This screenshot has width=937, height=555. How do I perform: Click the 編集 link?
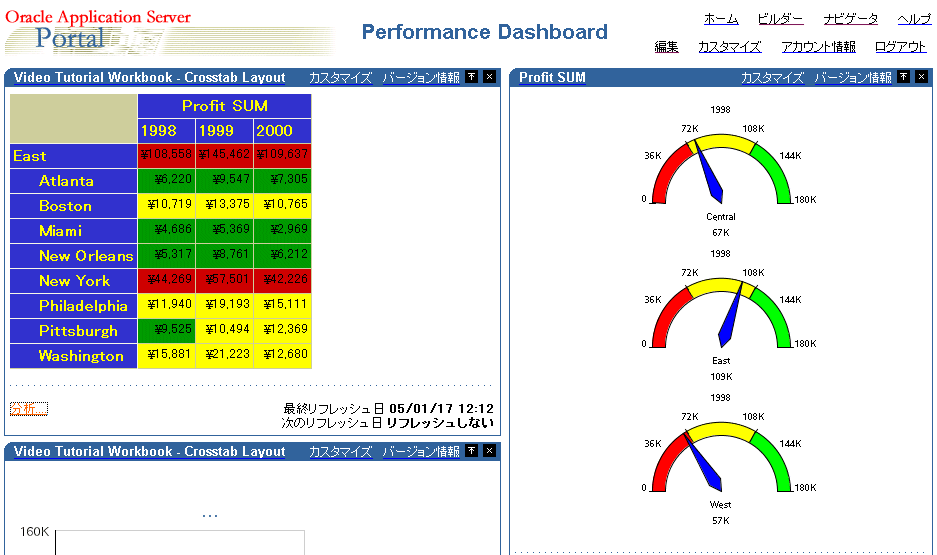666,47
